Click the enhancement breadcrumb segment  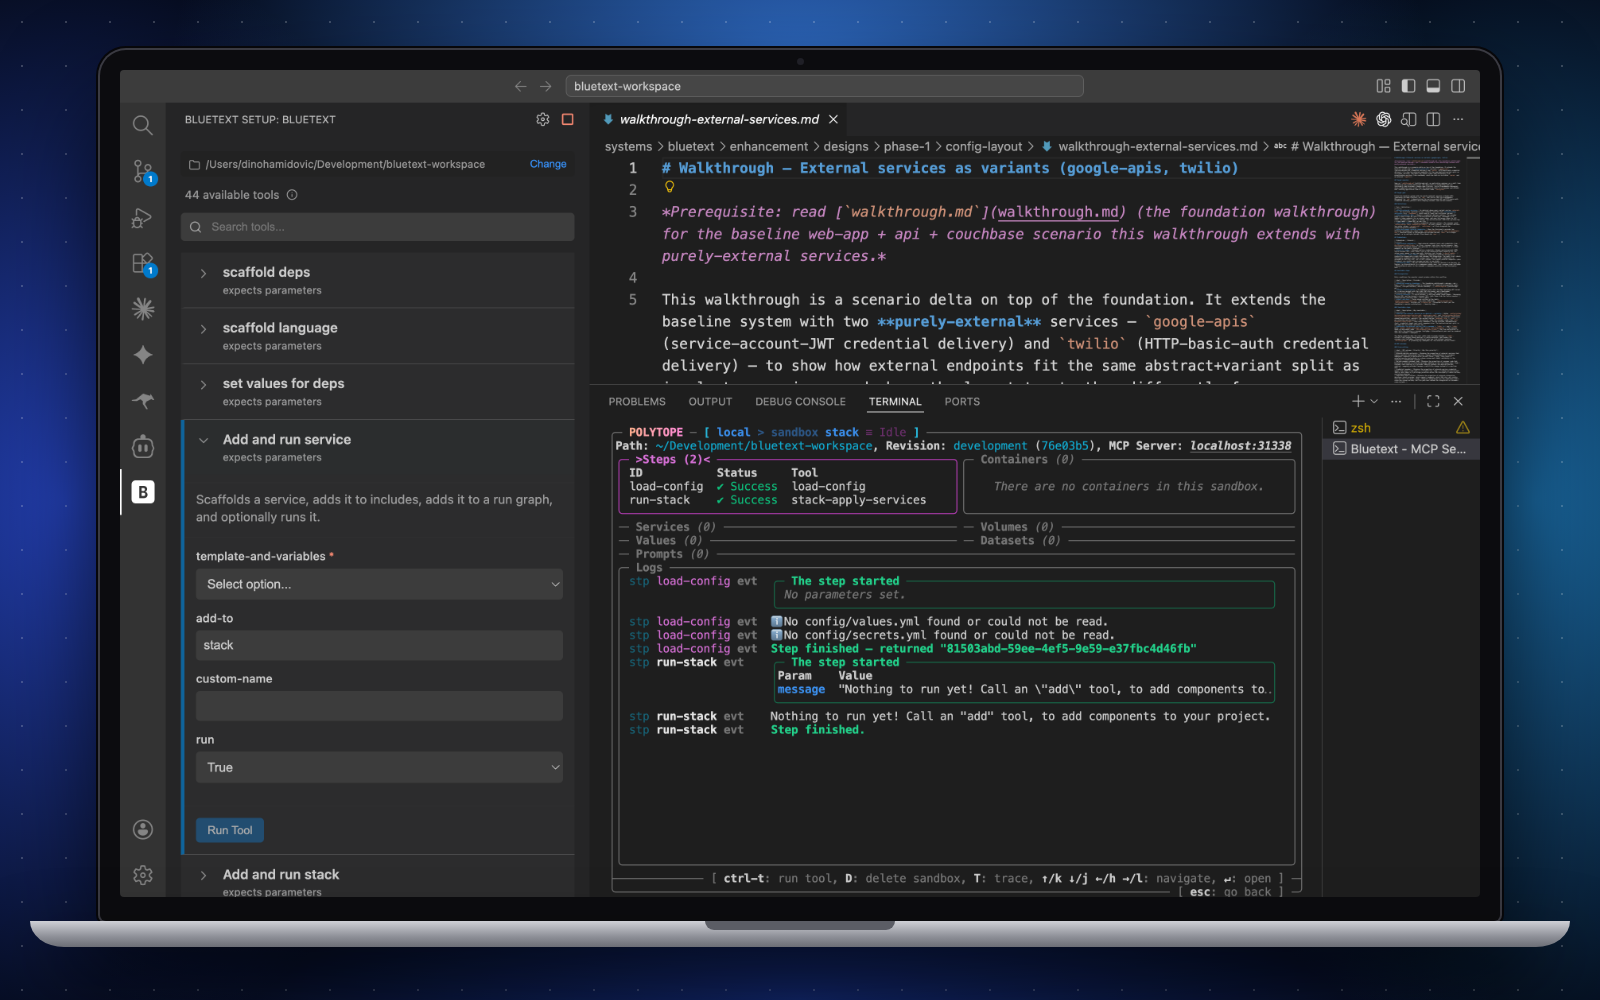pyautogui.click(x=768, y=146)
